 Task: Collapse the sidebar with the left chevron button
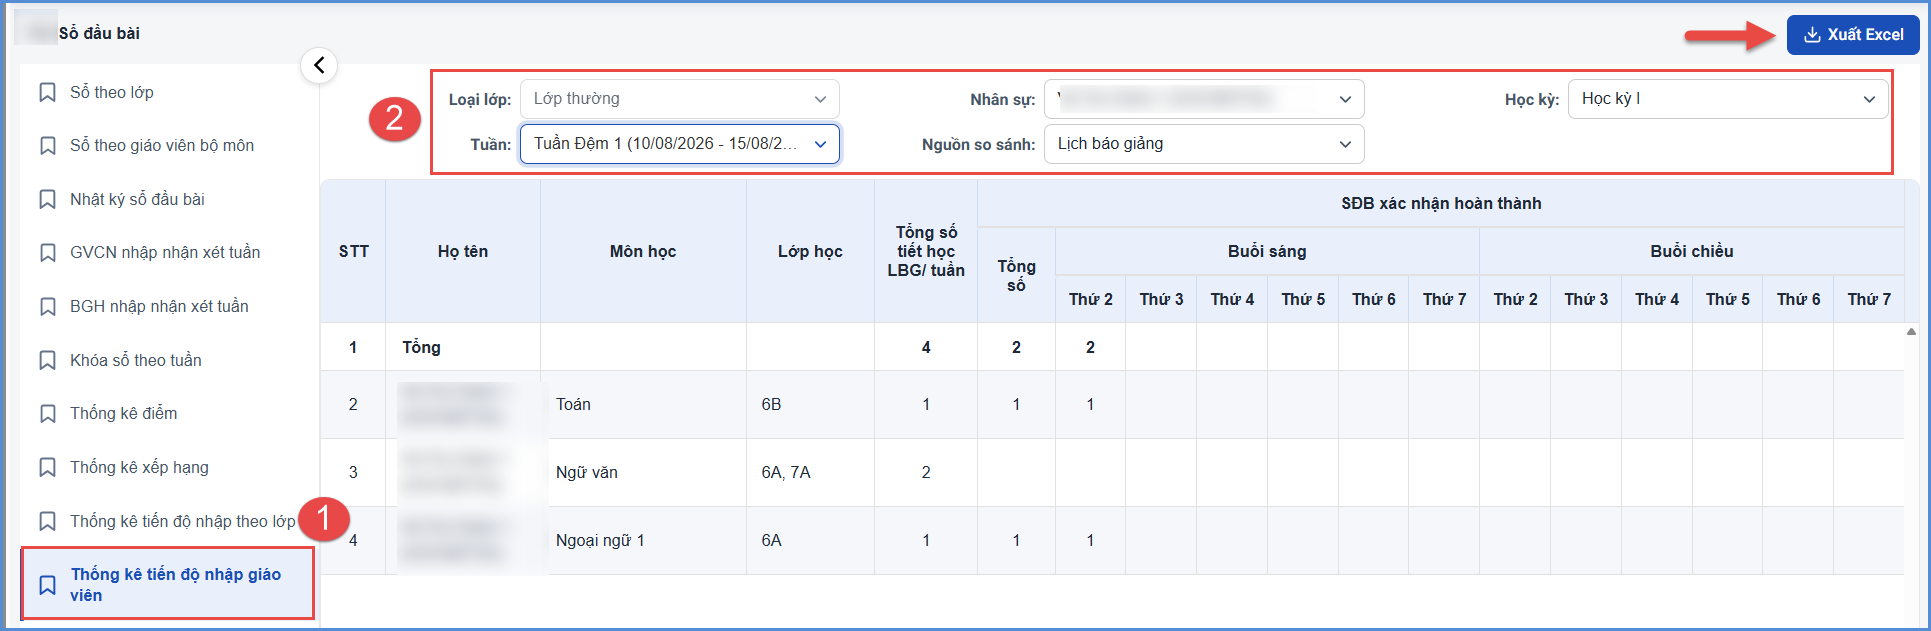coord(319,65)
